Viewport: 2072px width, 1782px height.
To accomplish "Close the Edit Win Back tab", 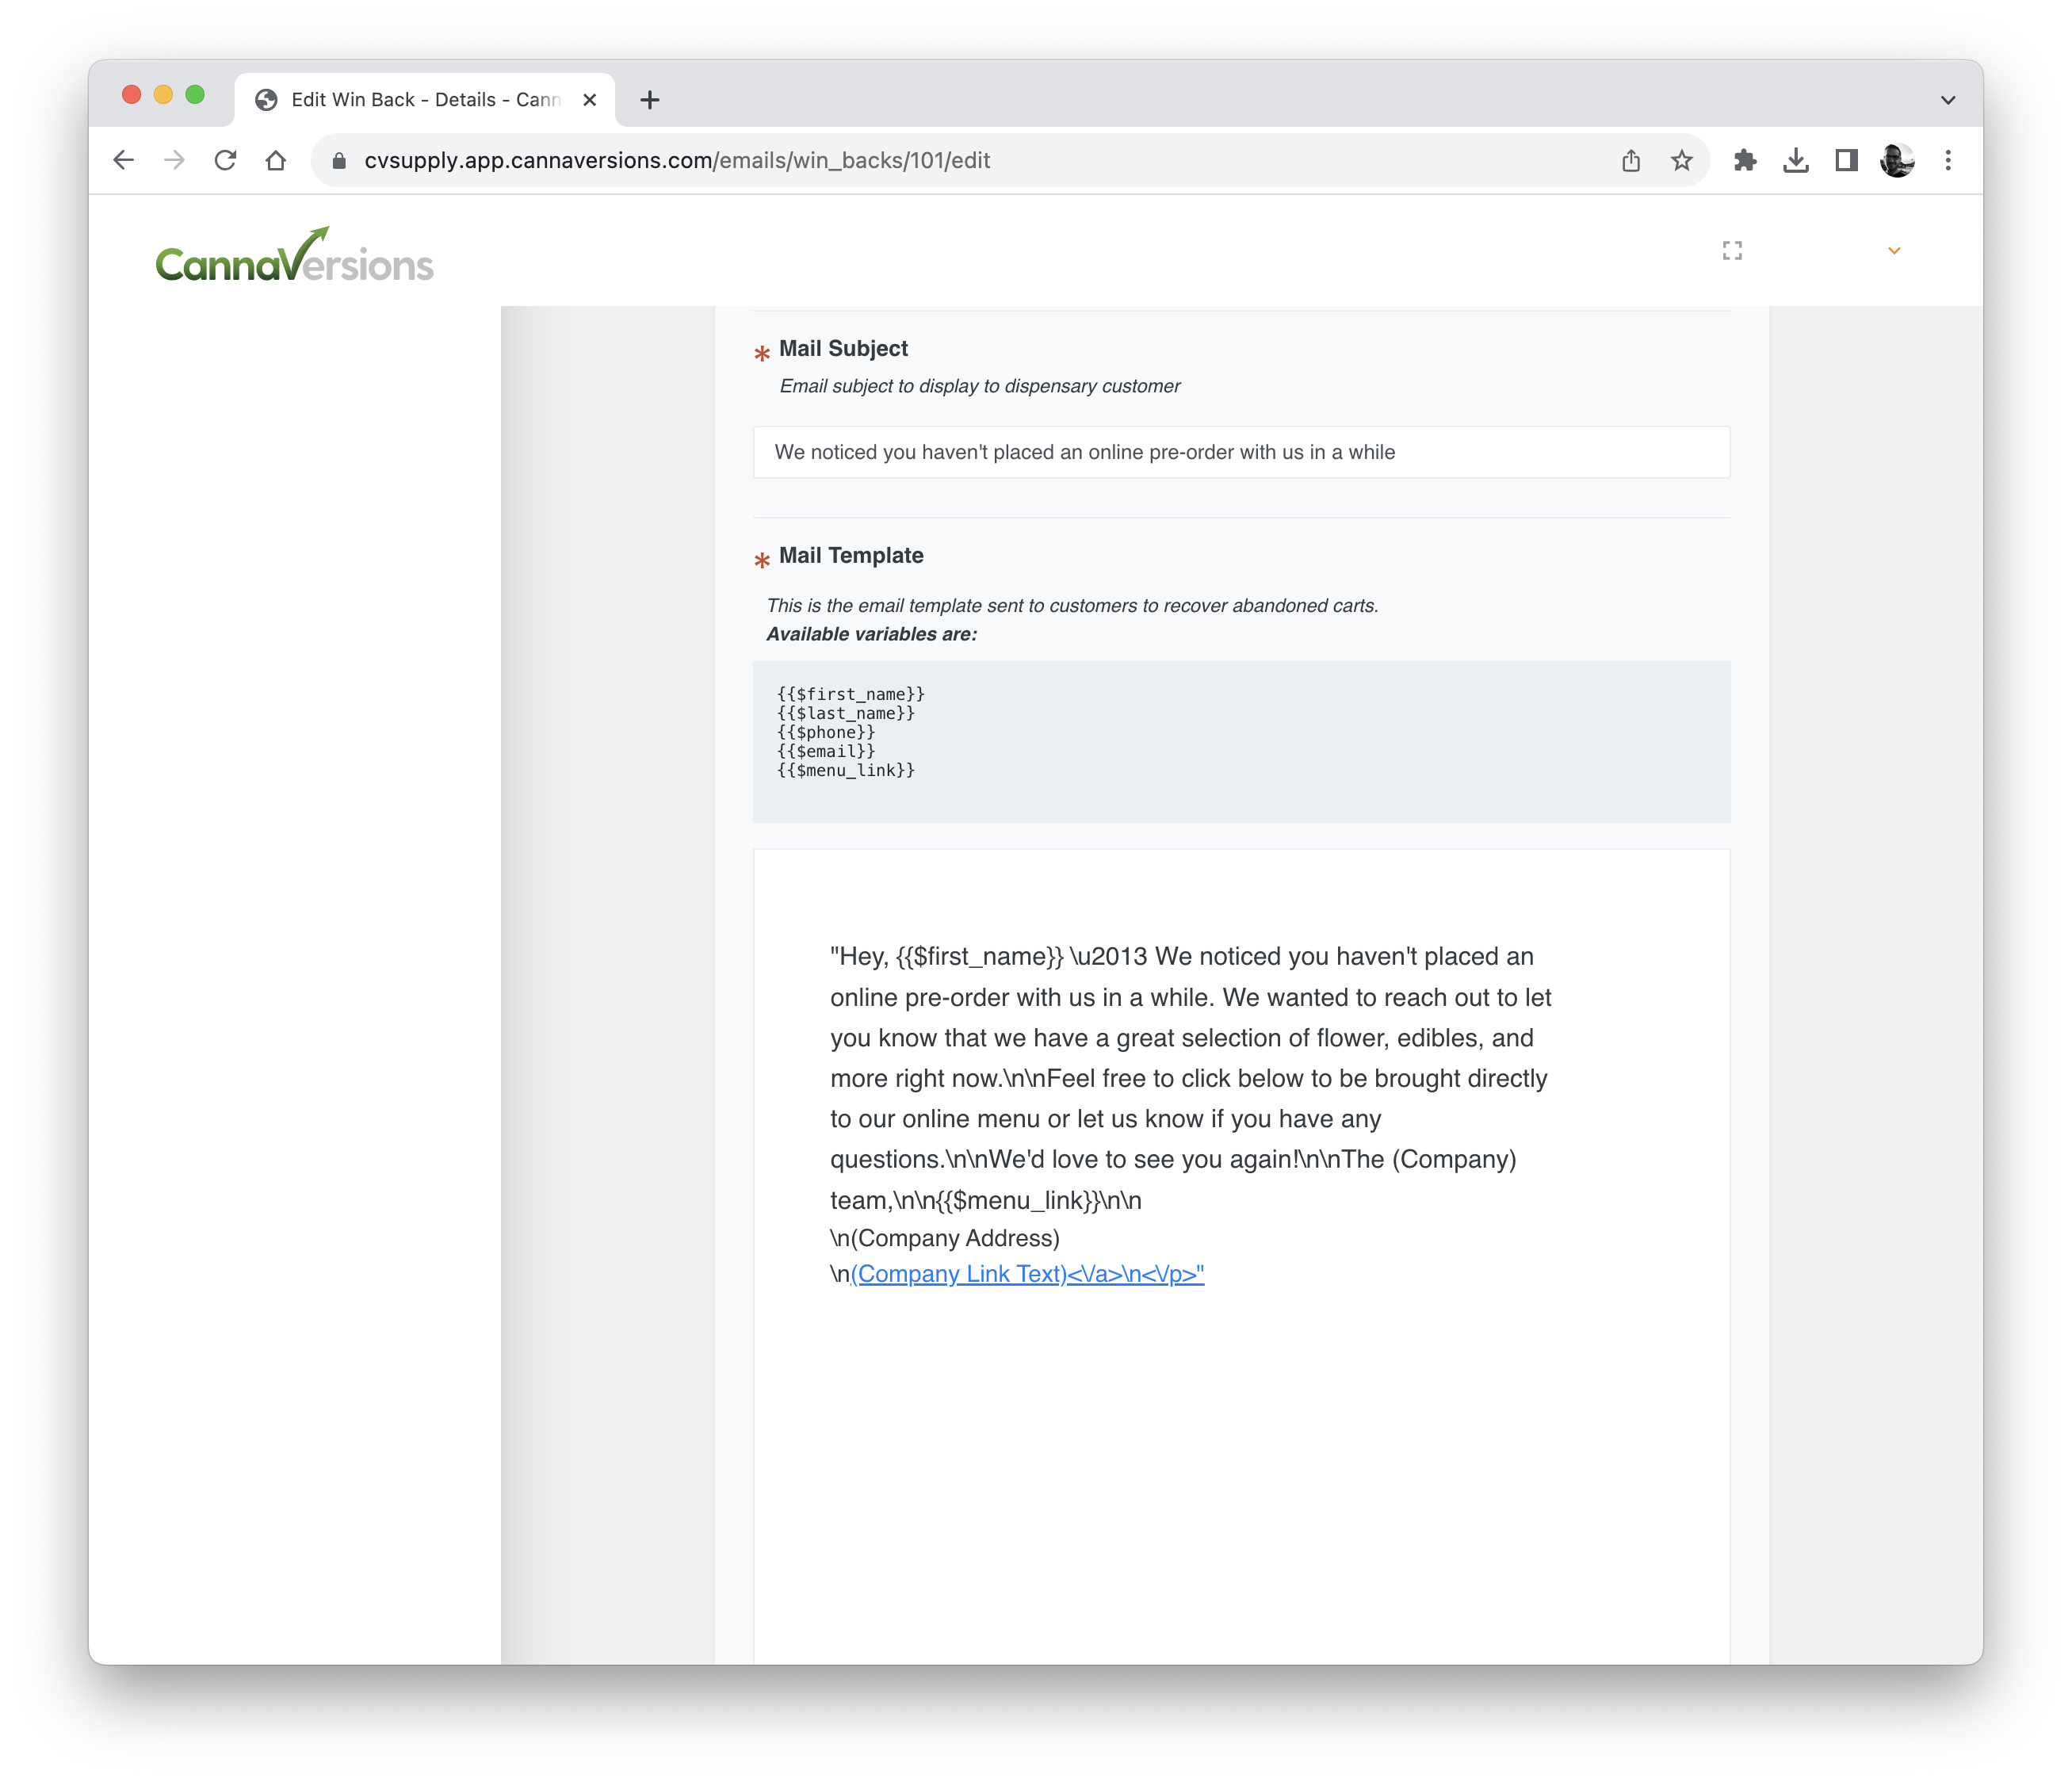I will pos(590,100).
